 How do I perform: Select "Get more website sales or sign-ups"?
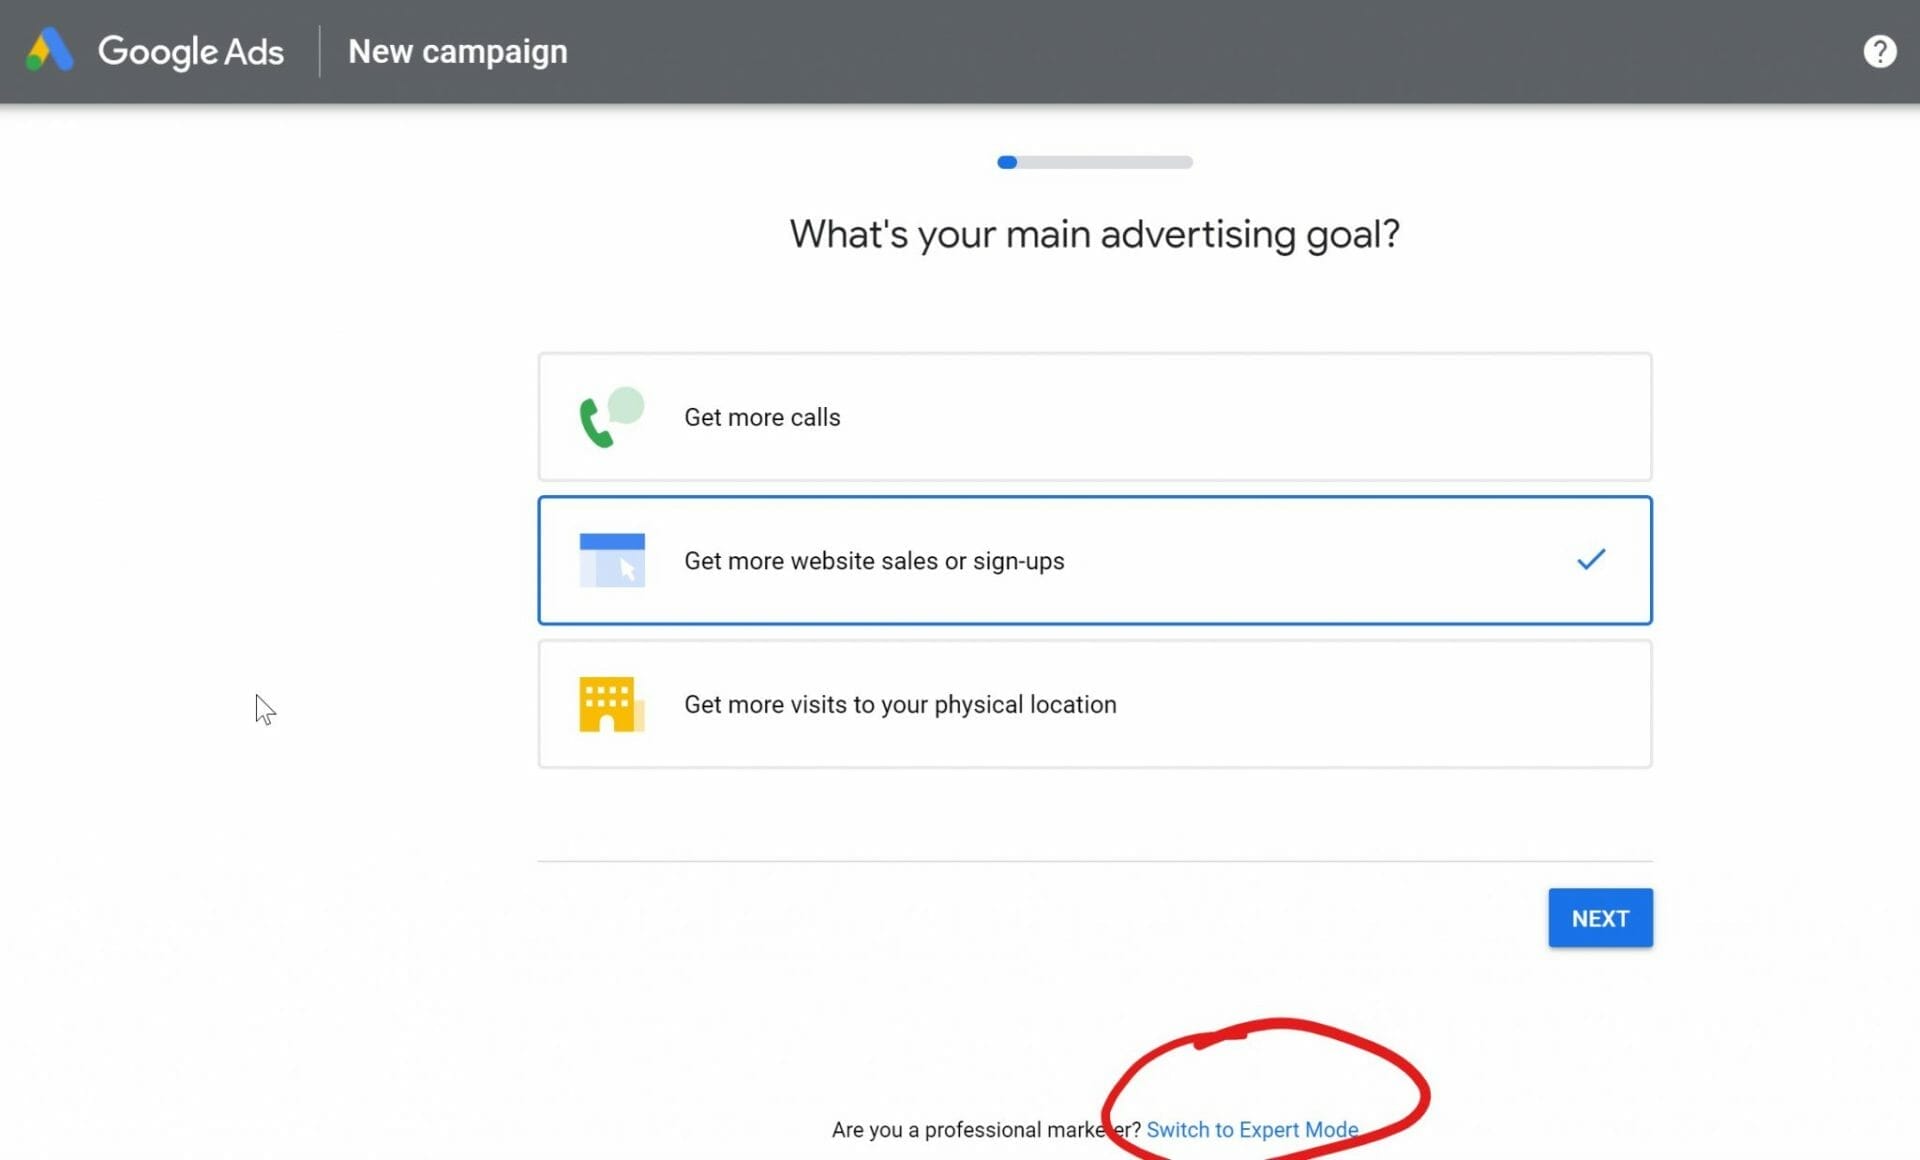pyautogui.click(x=1094, y=560)
